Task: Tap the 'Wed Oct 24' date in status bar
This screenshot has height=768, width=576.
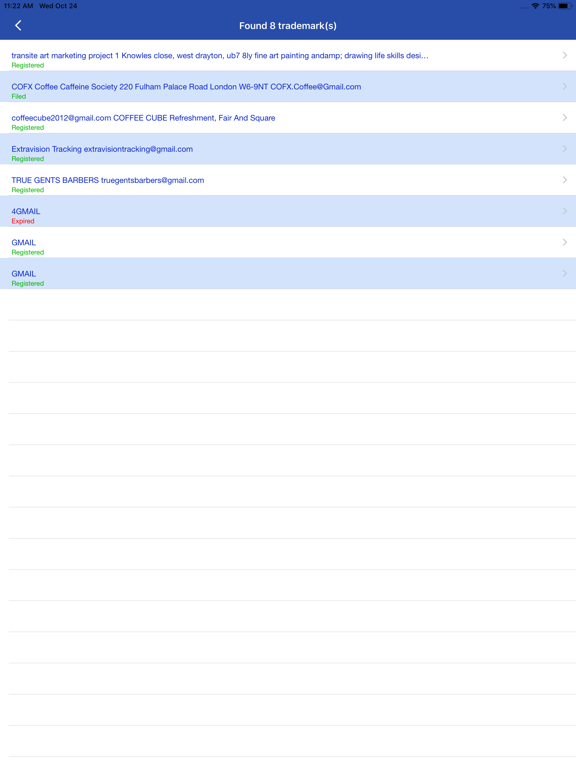Action: 58,6
